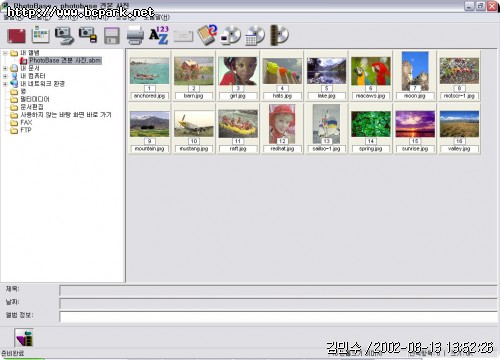Click the 제목 title input field
This screenshot has width=500, height=360.
(x=278, y=290)
